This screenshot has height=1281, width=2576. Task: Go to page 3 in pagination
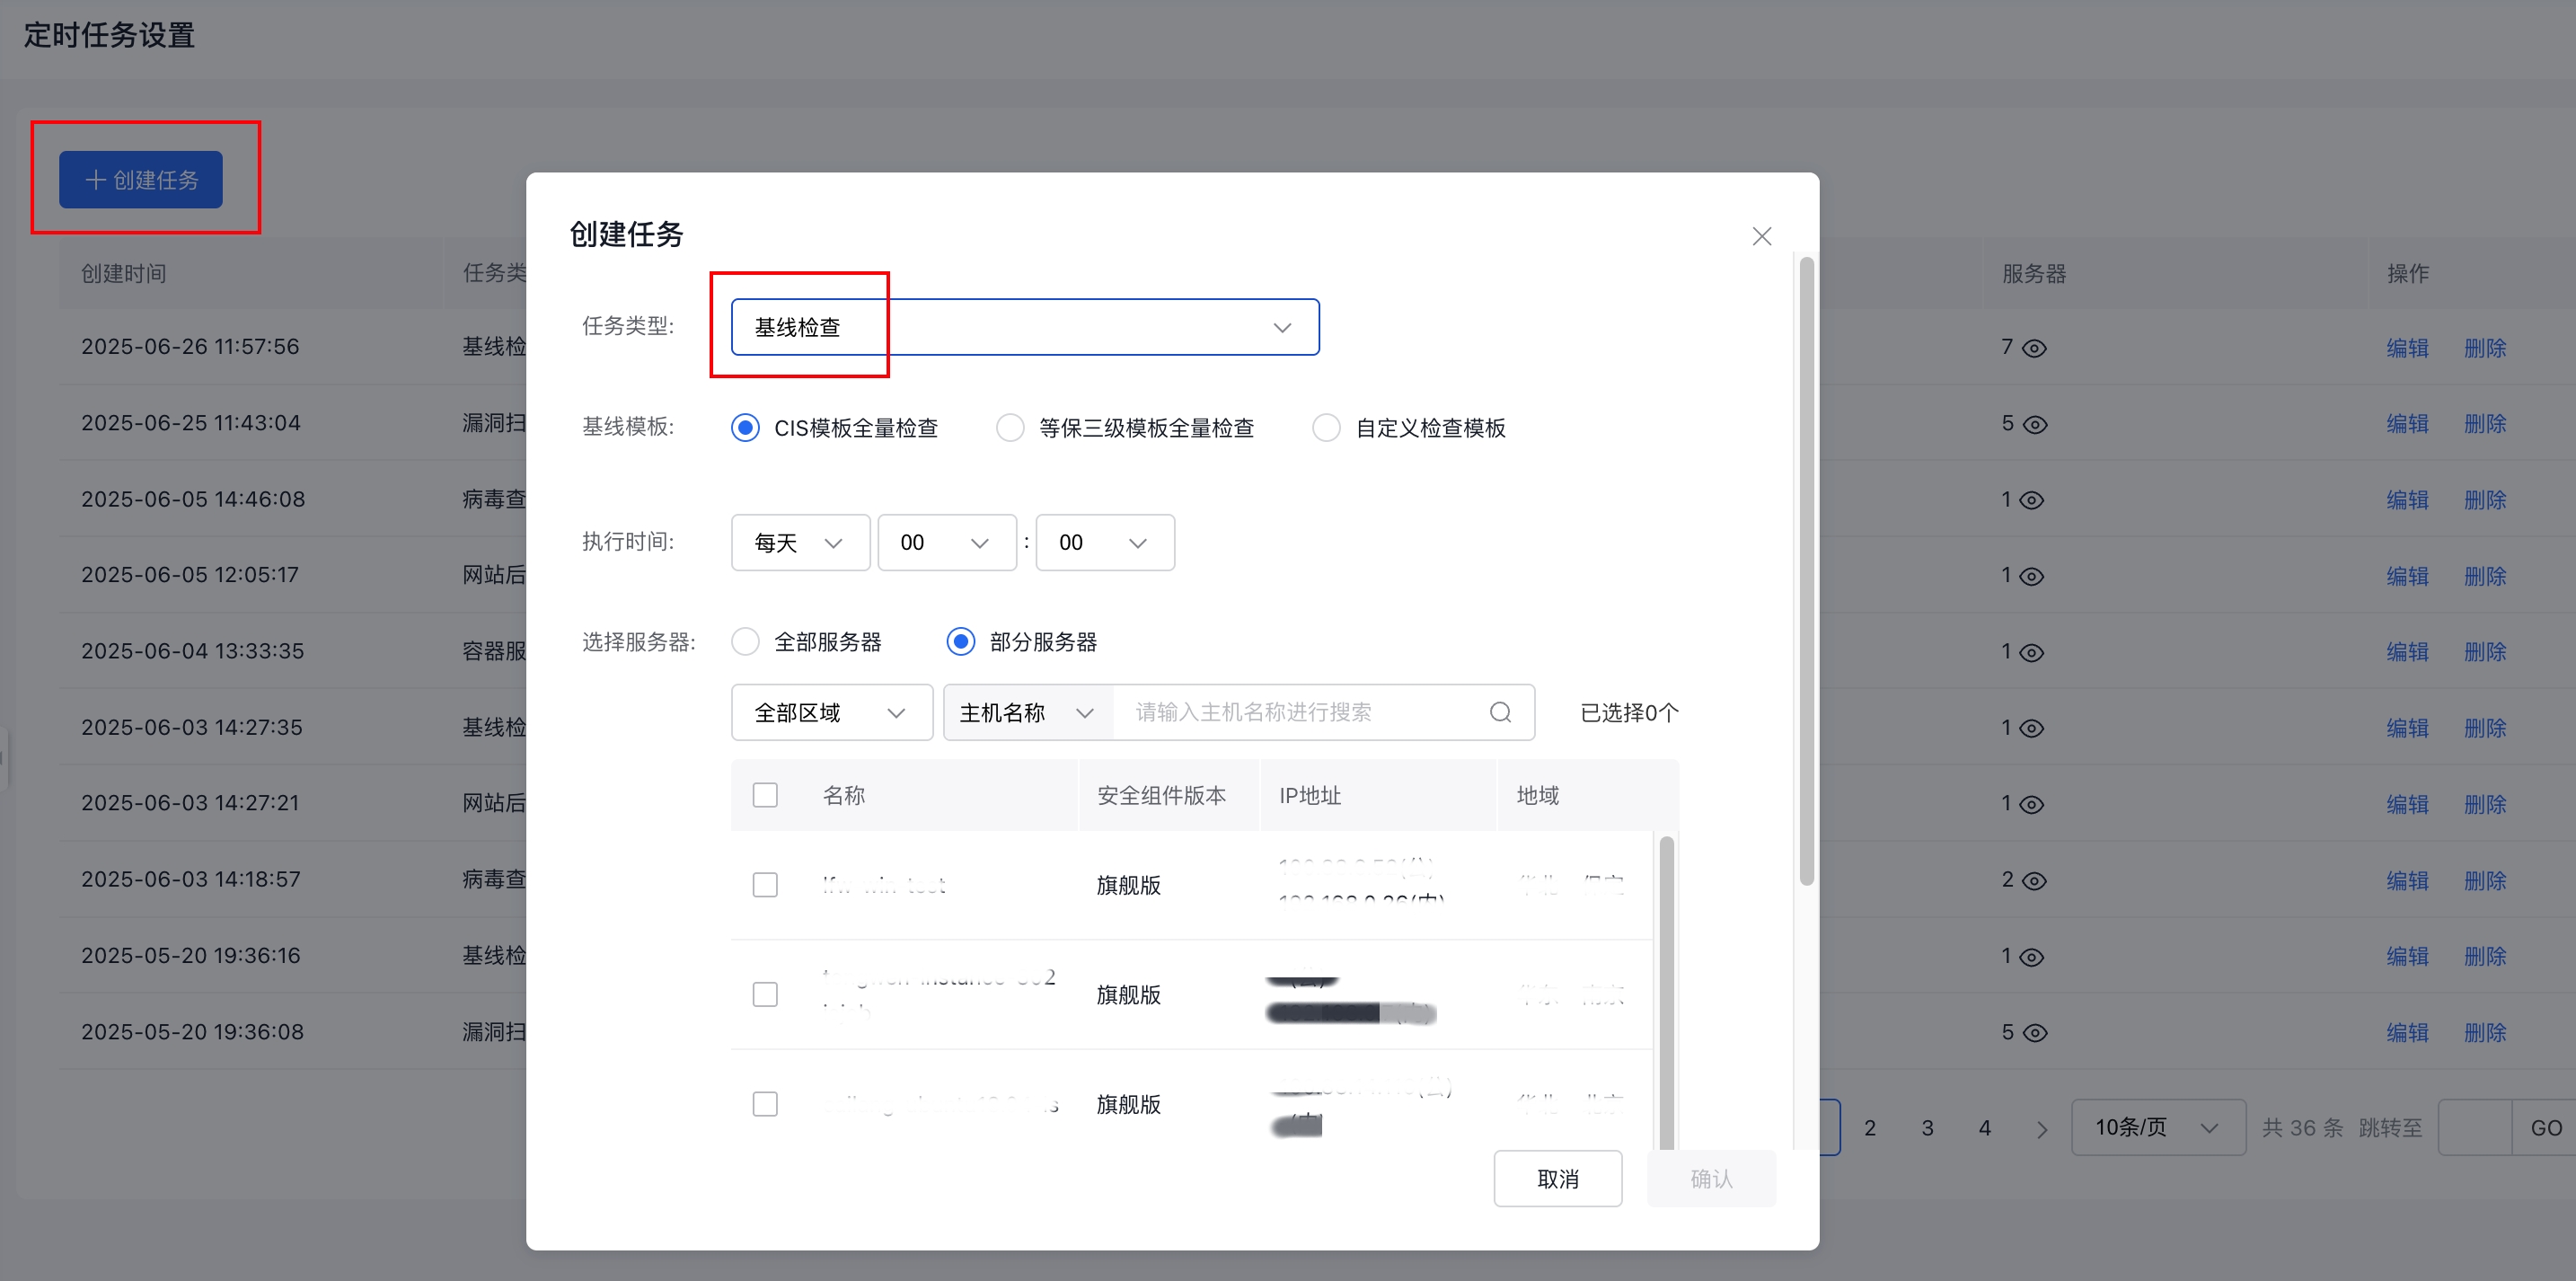(x=1927, y=1128)
